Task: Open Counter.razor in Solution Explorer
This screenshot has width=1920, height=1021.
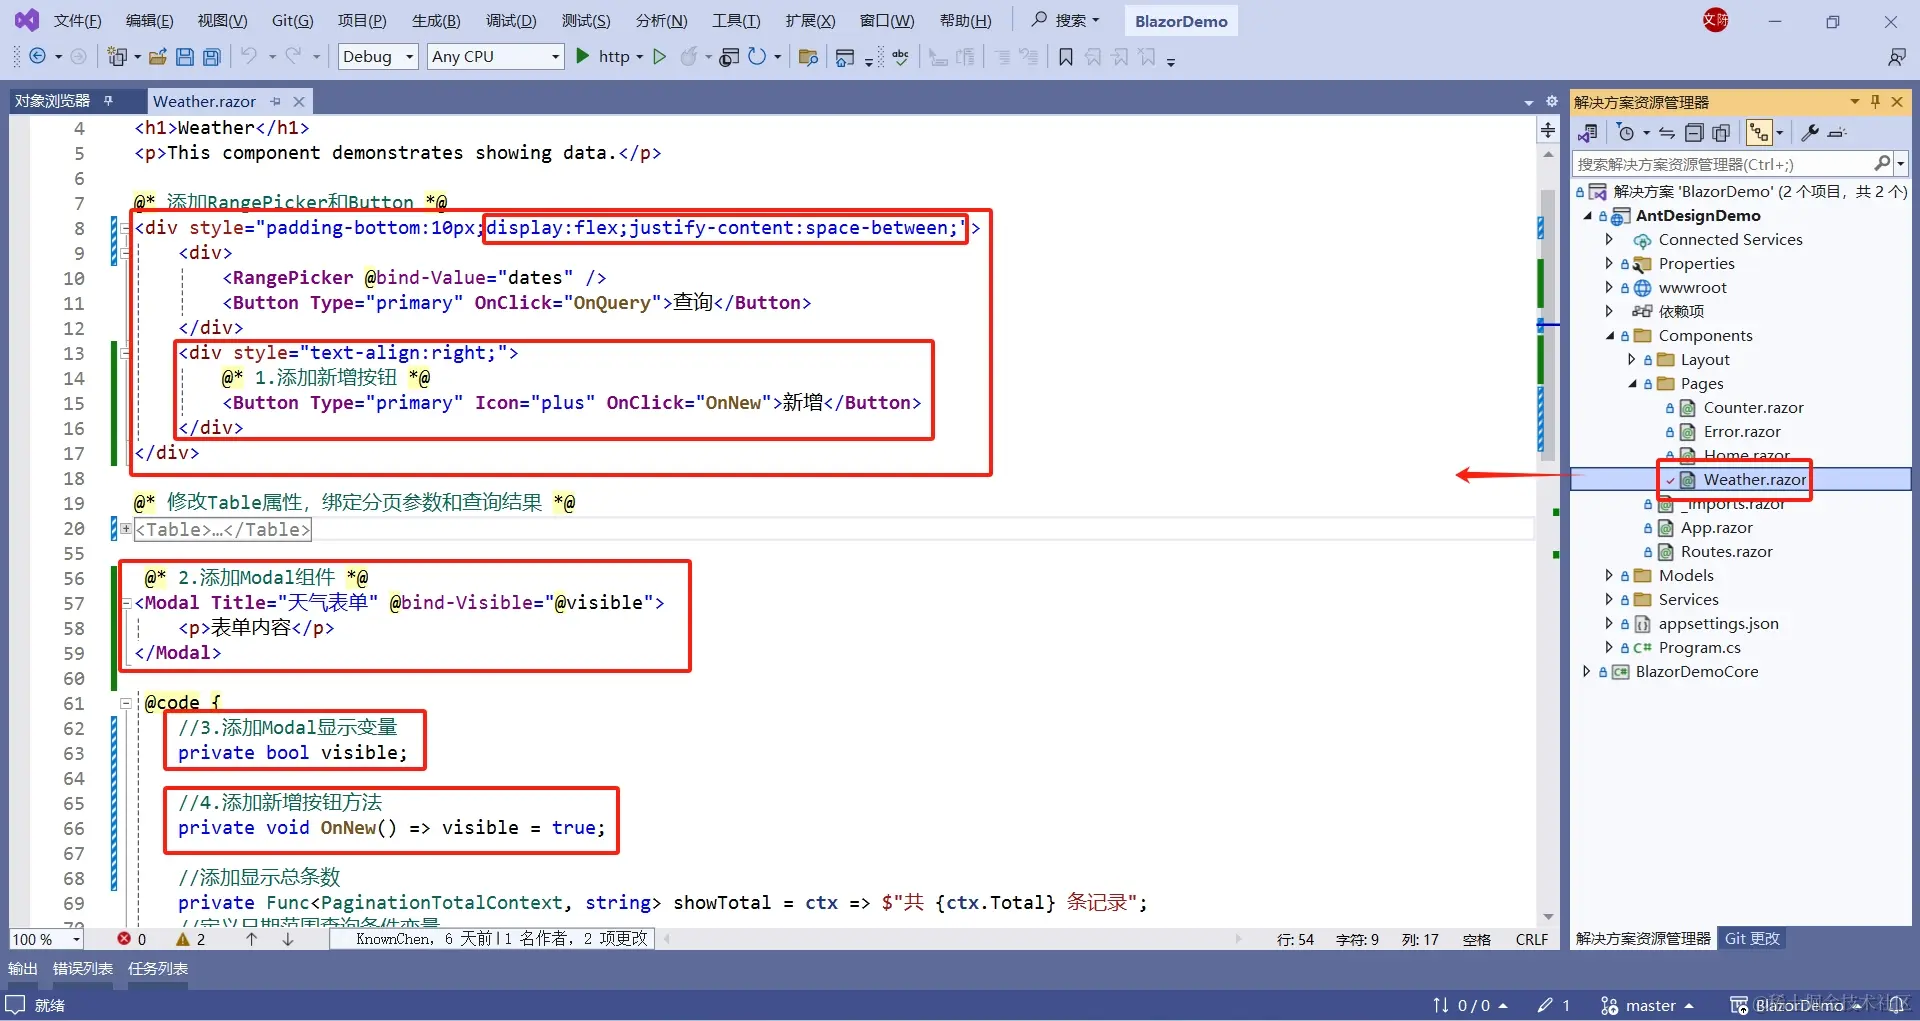Action: (x=1753, y=408)
